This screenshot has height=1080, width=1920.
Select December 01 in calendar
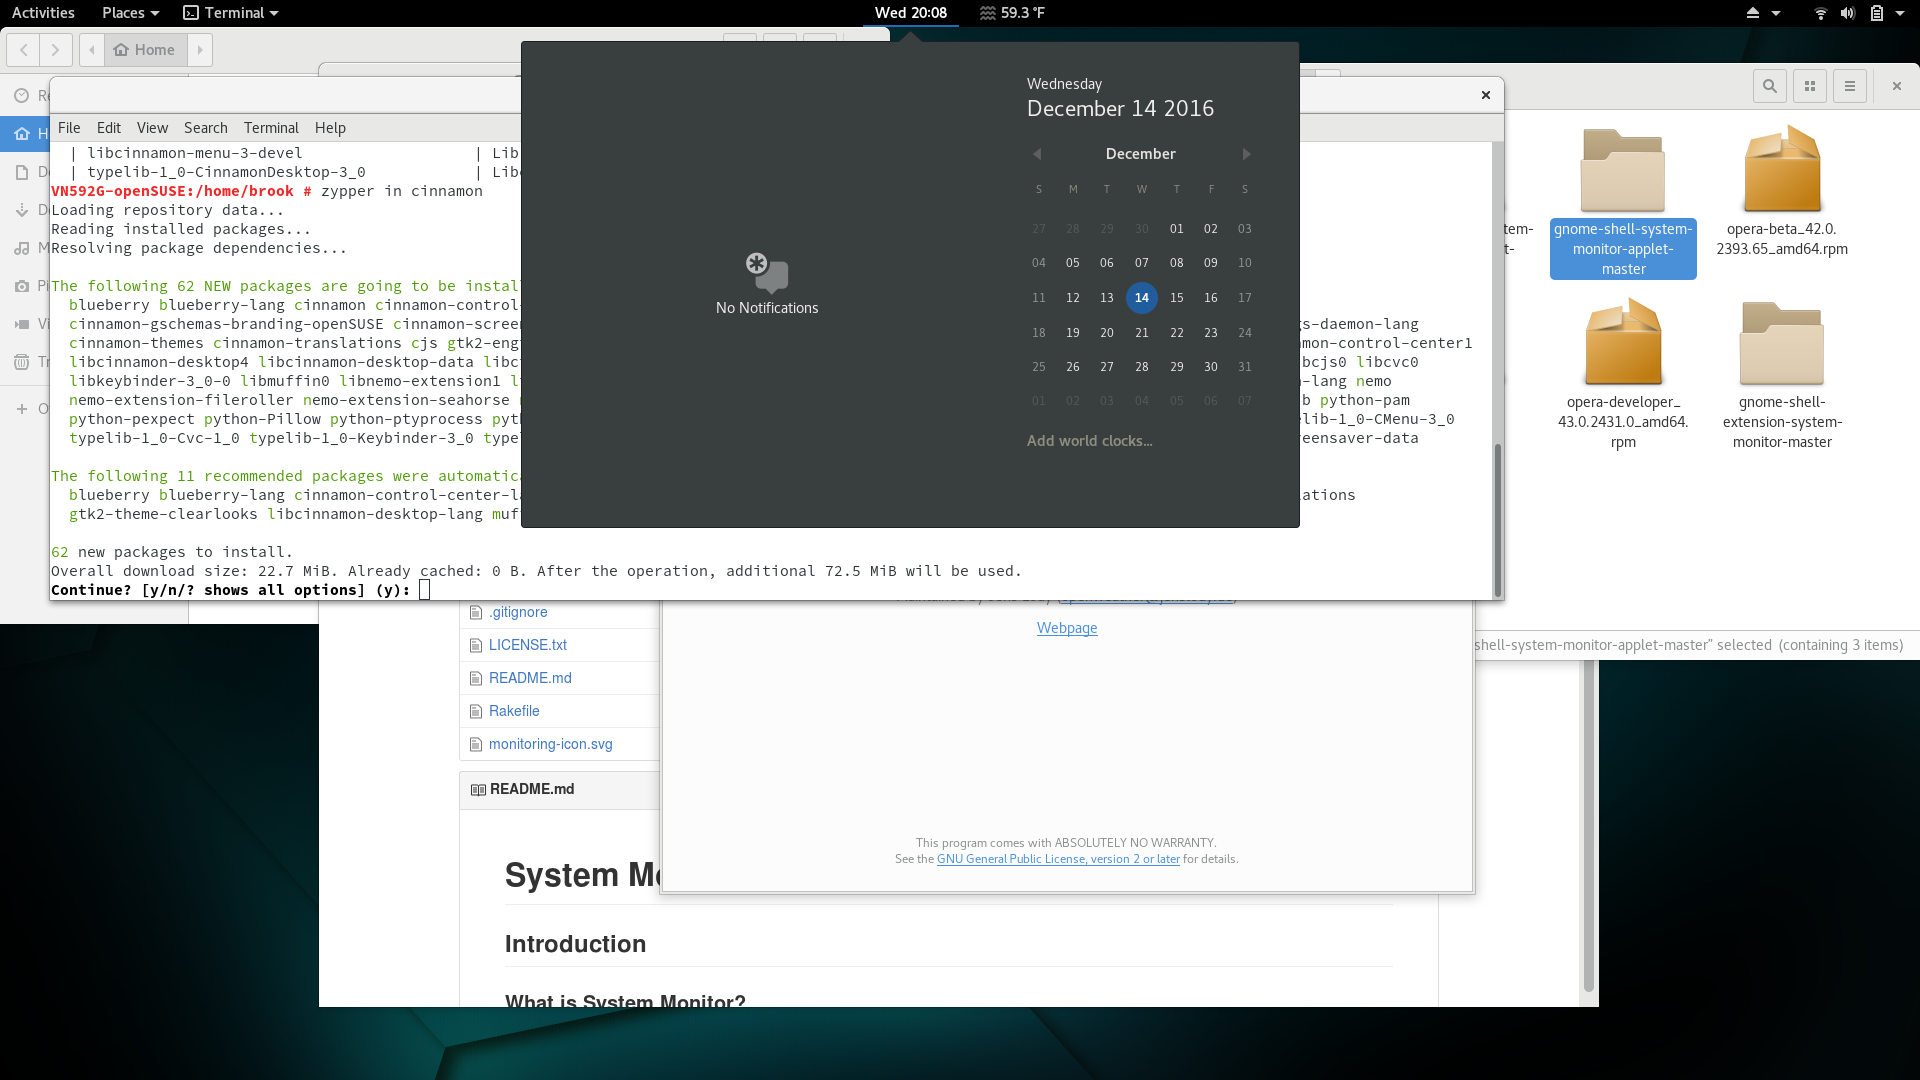tap(1177, 229)
